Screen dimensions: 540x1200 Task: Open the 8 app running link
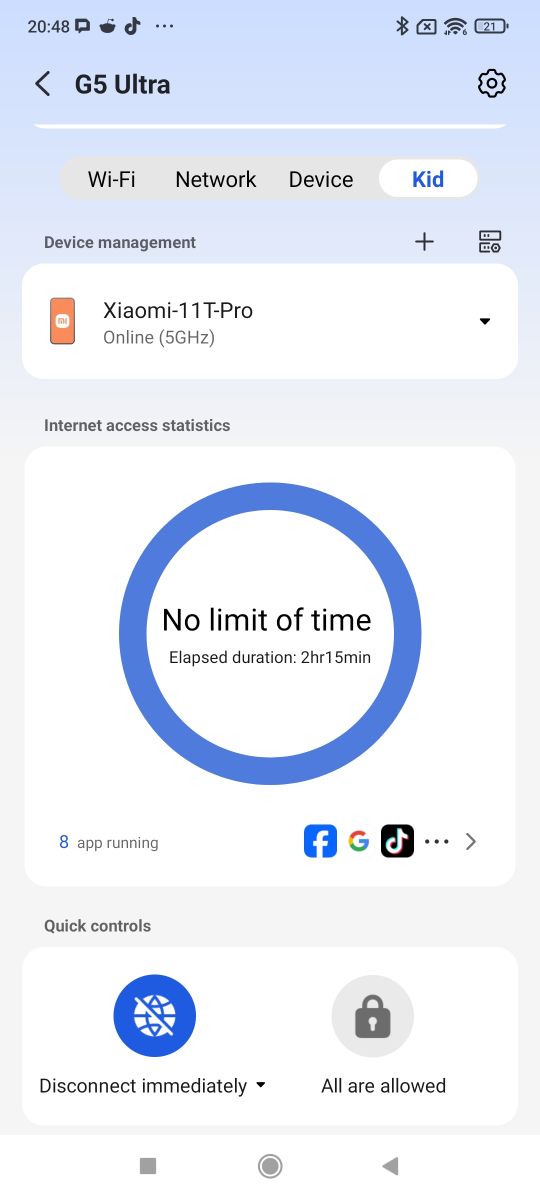coord(108,842)
